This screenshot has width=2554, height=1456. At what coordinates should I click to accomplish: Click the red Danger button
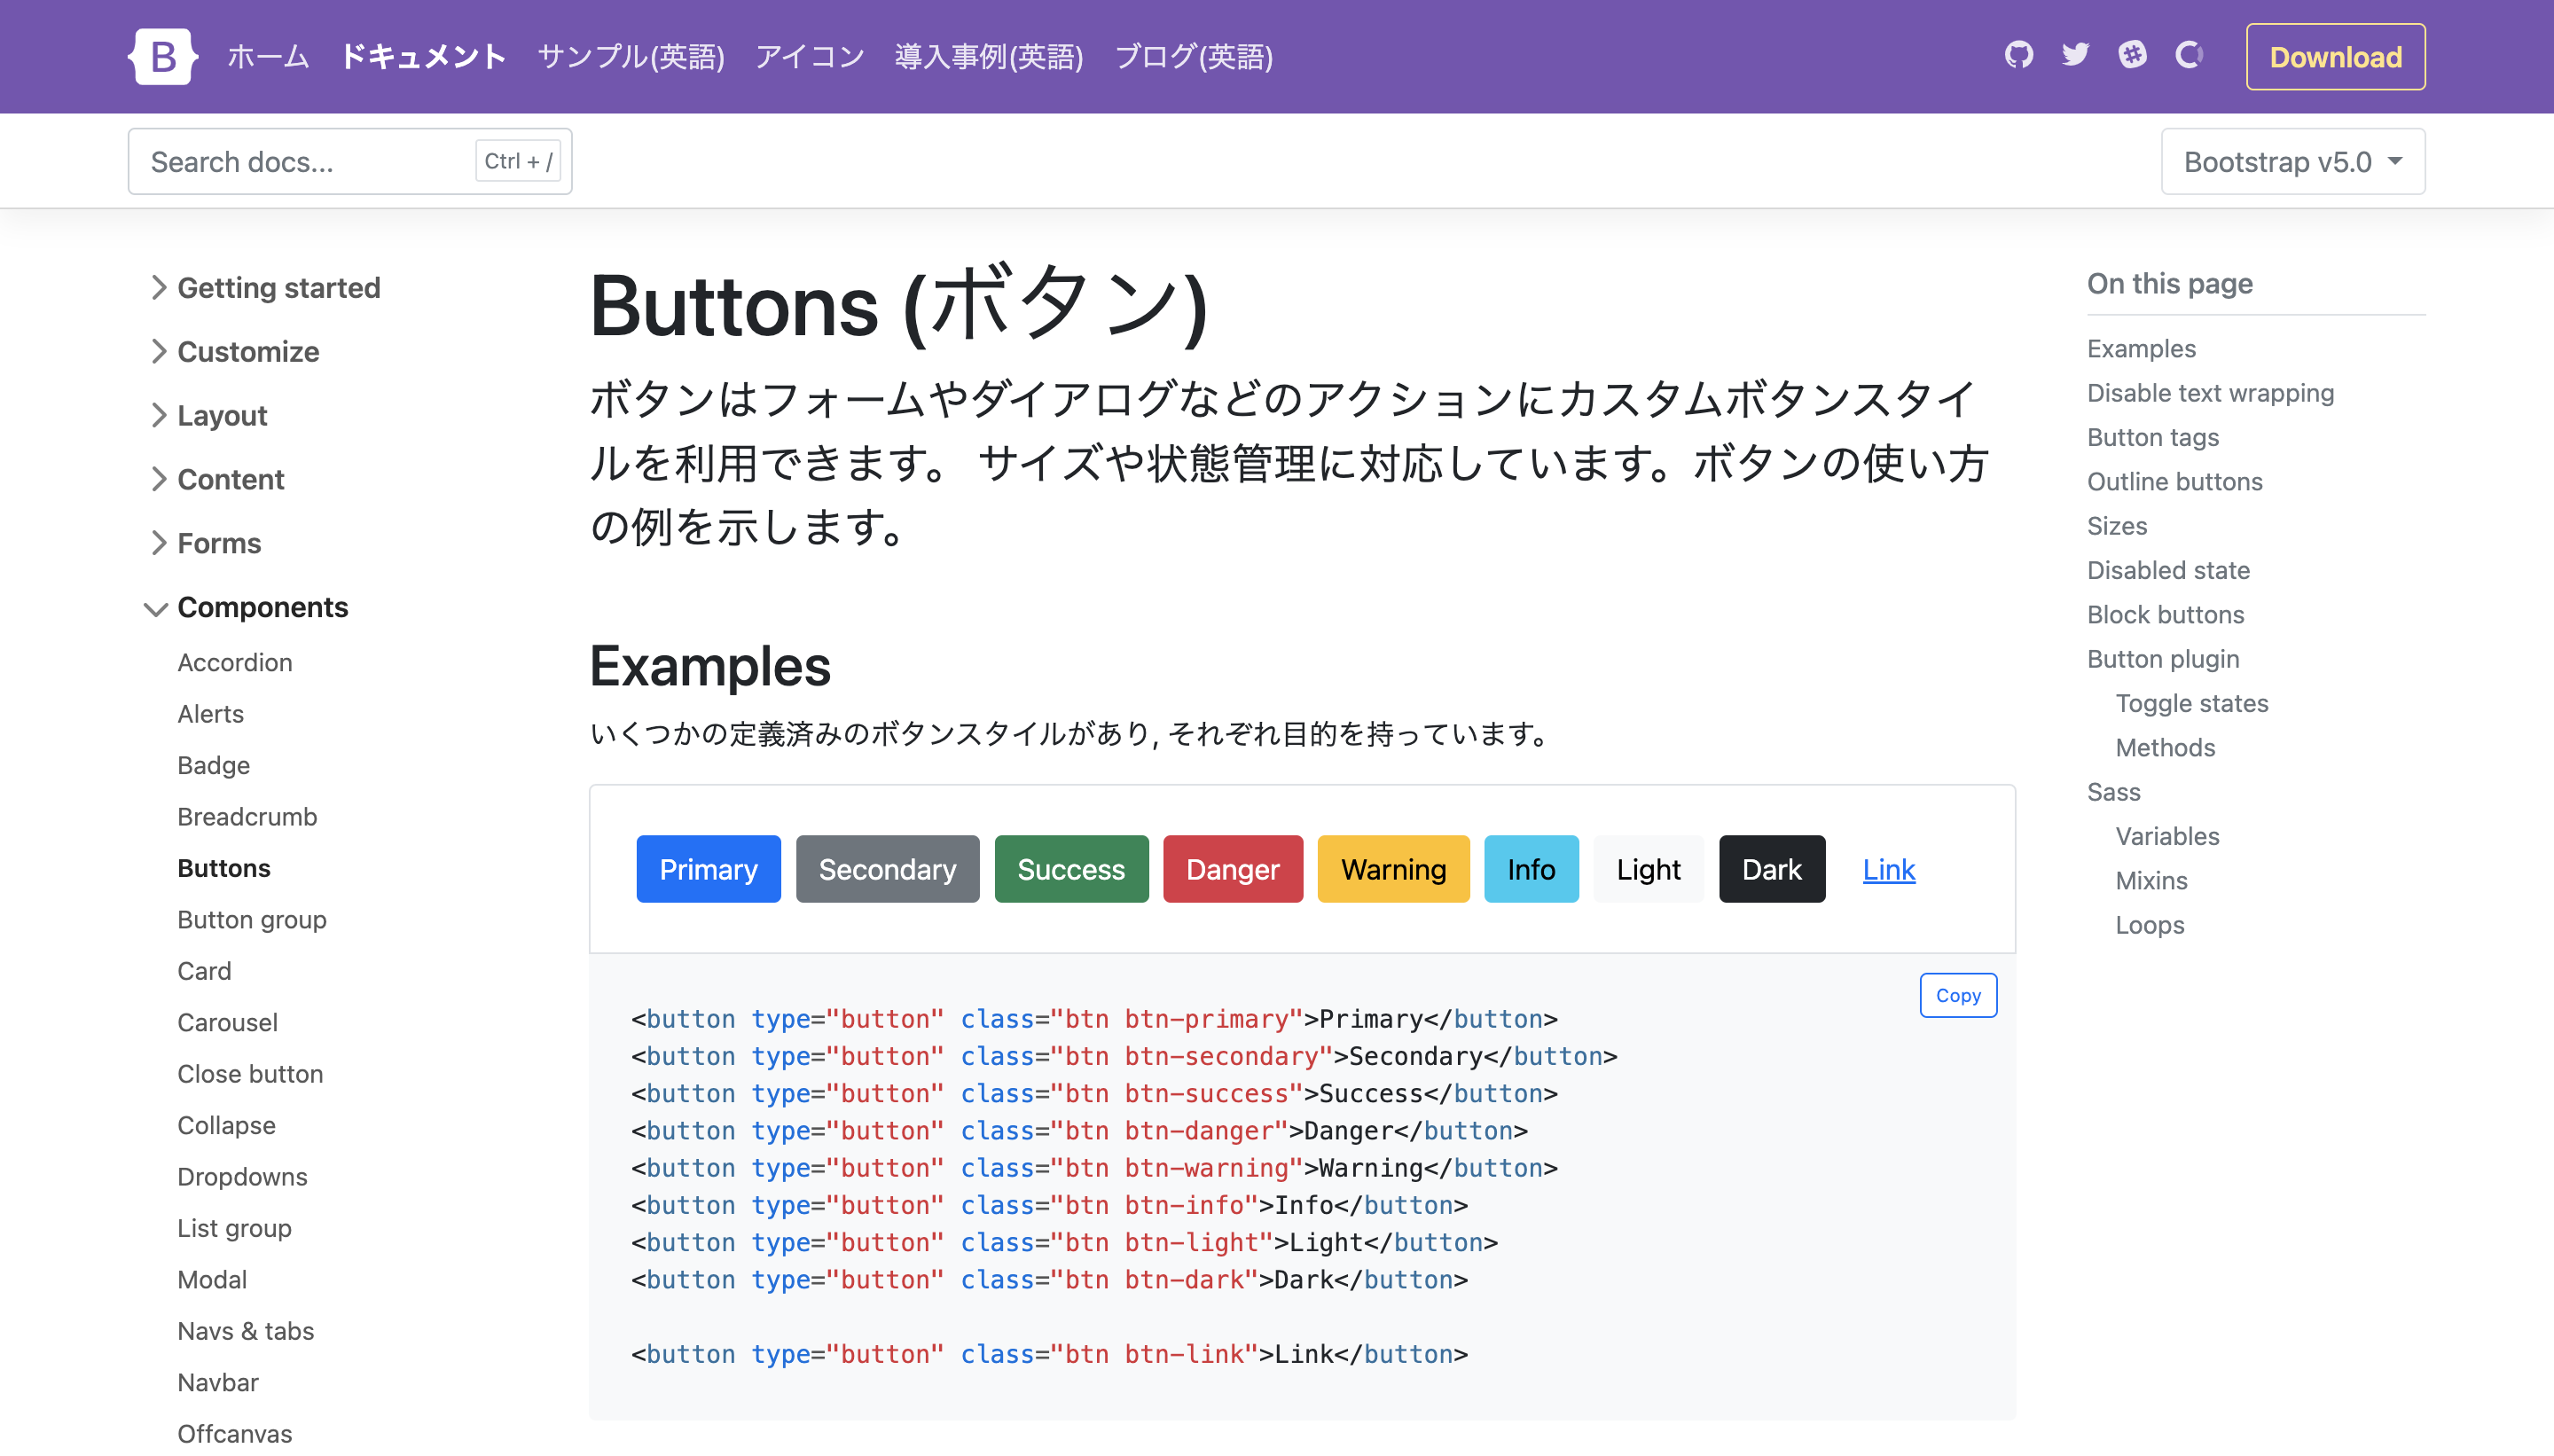(1232, 869)
